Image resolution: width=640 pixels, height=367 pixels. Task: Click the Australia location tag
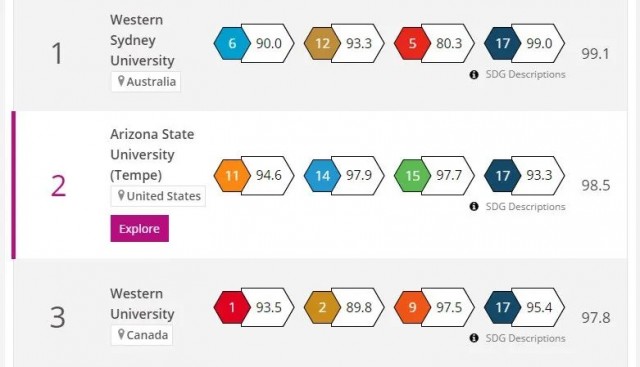point(146,82)
